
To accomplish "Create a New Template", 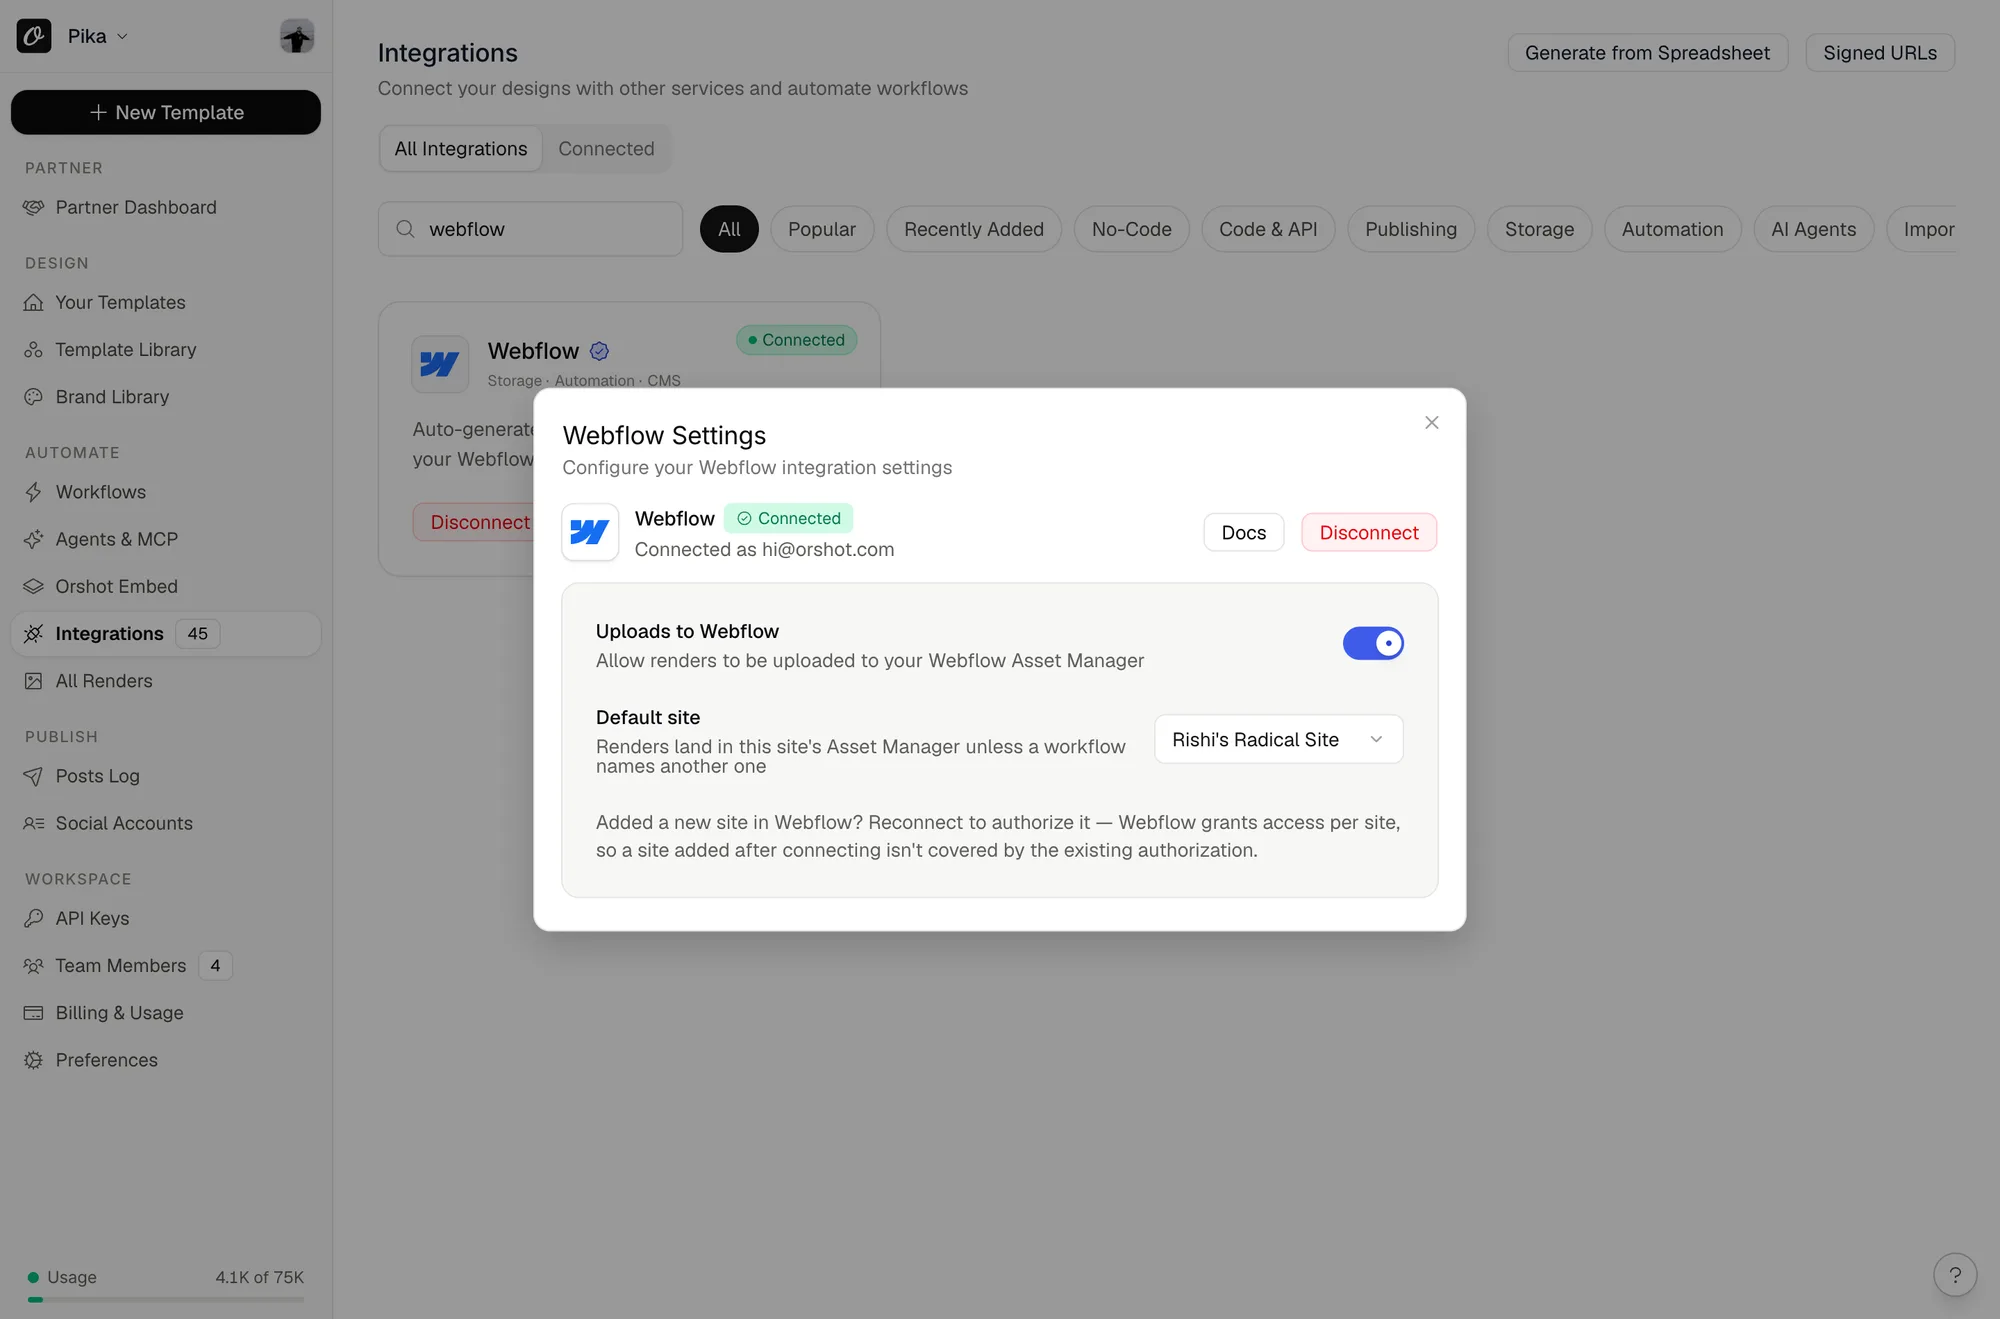I will [166, 112].
